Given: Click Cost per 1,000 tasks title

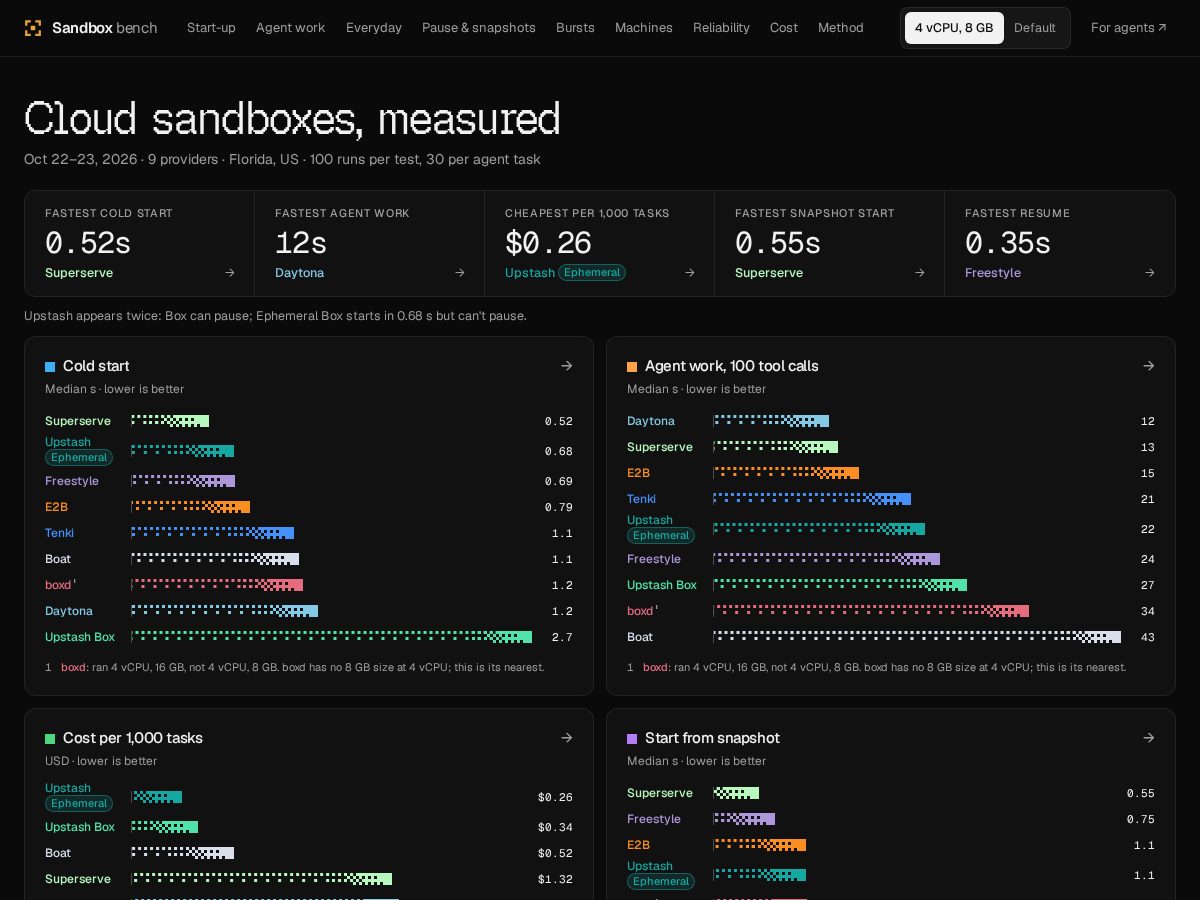Looking at the screenshot, I should point(133,738).
